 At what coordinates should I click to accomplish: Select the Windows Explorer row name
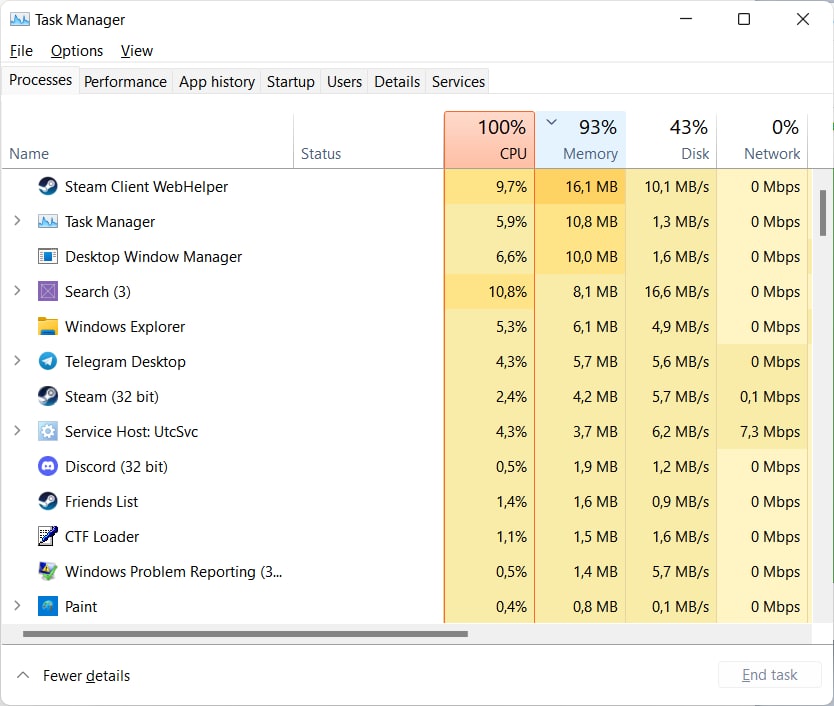click(125, 327)
